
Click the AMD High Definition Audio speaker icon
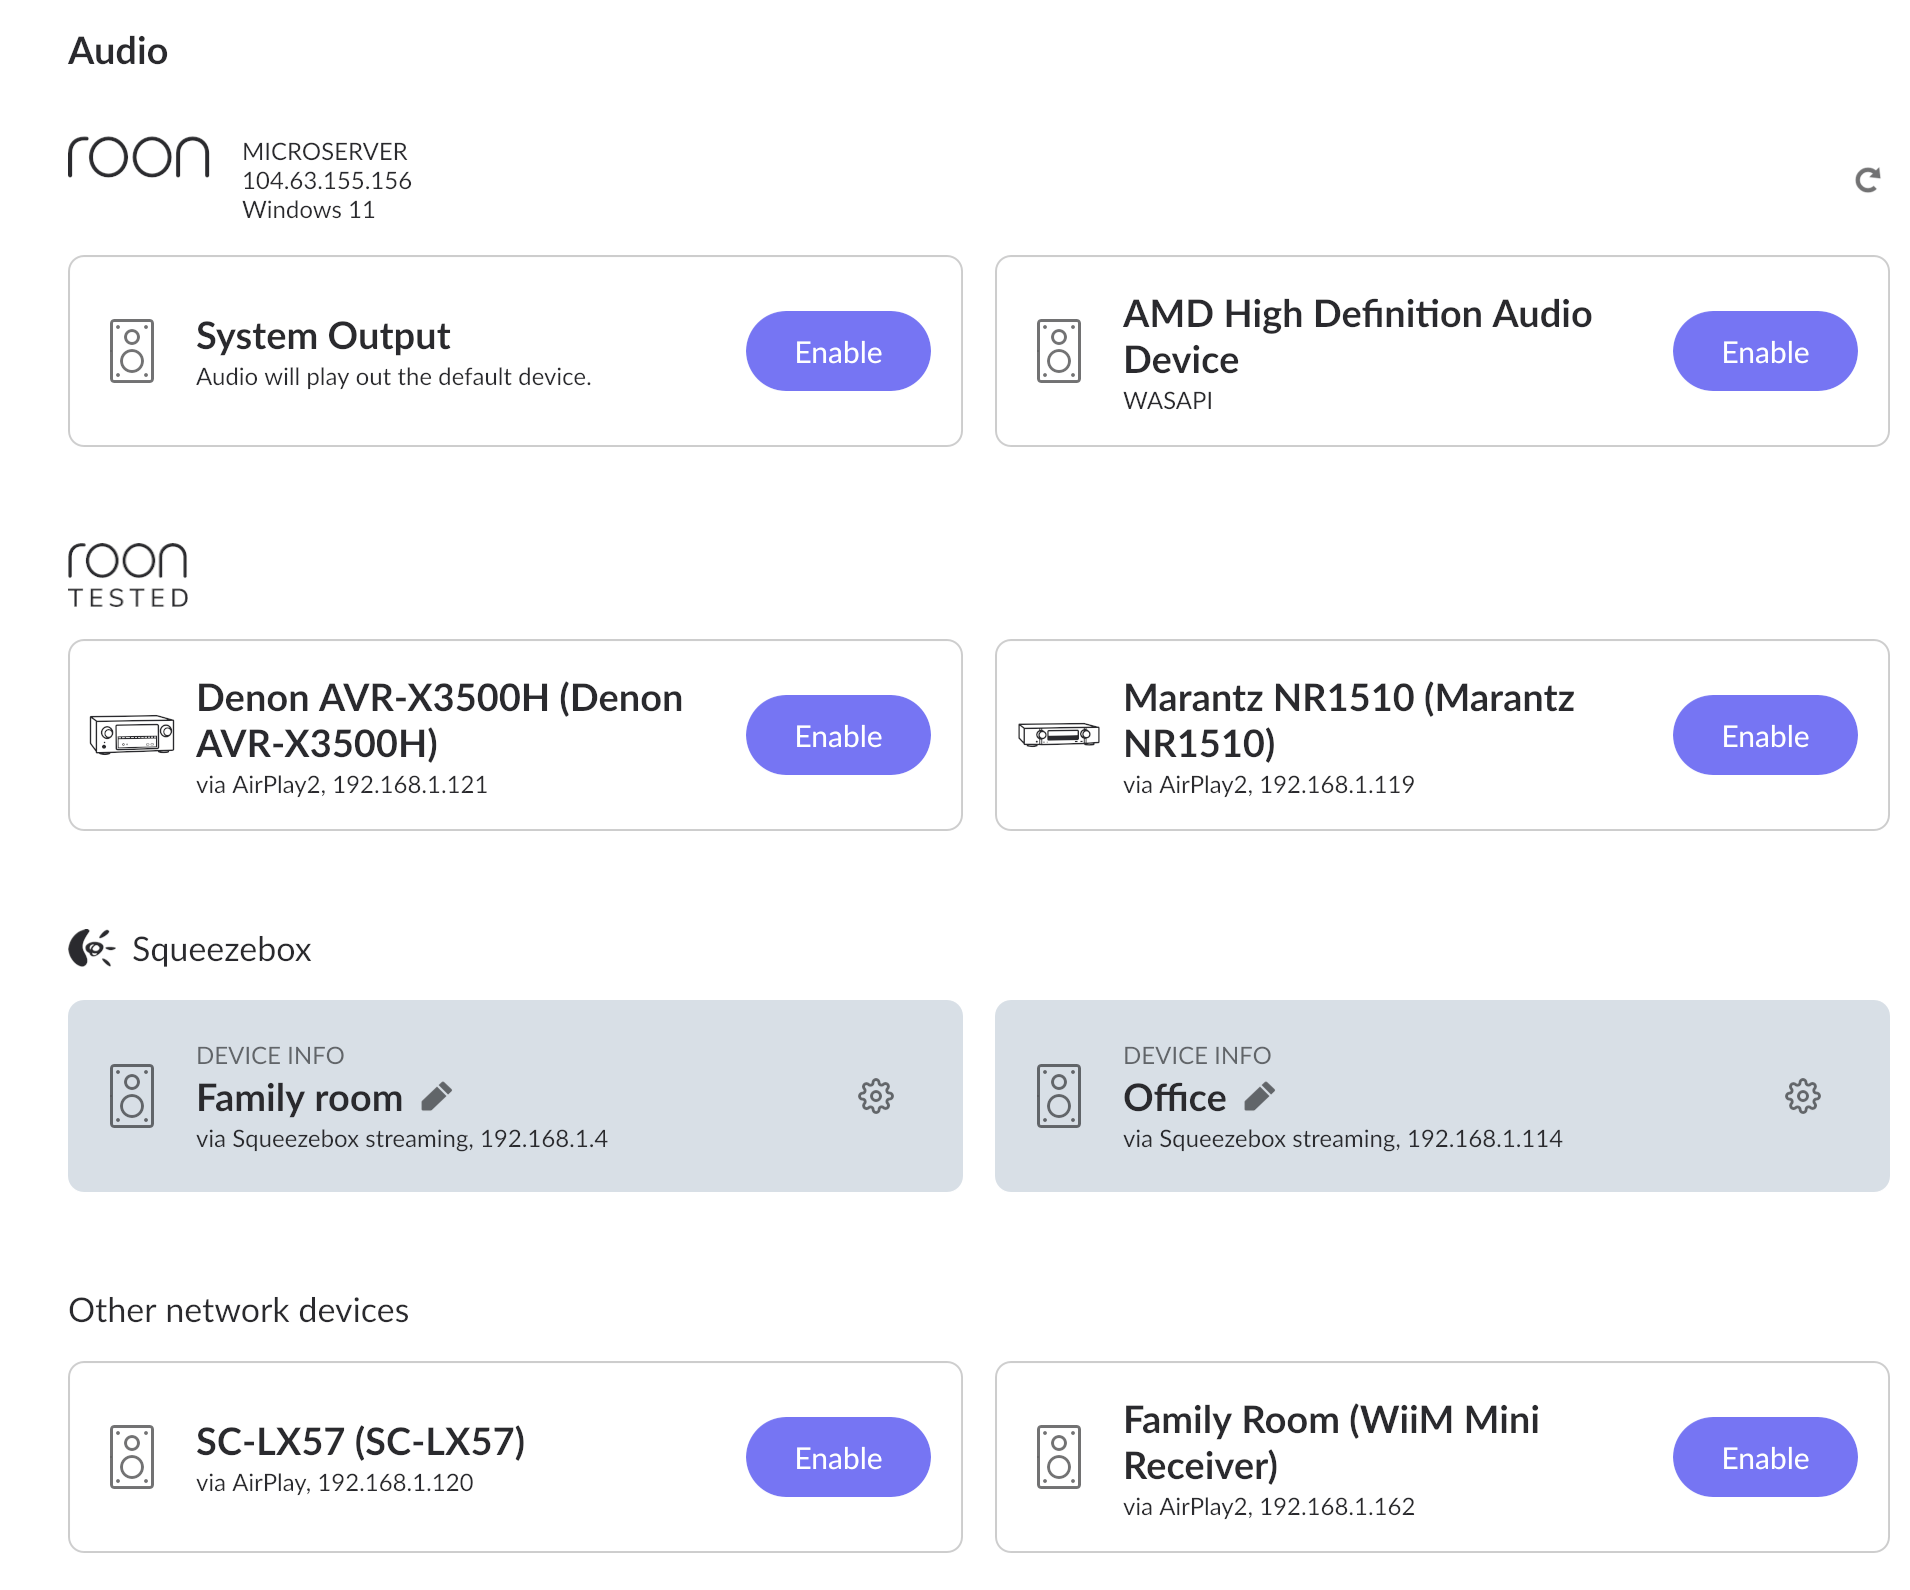pyautogui.click(x=1059, y=351)
